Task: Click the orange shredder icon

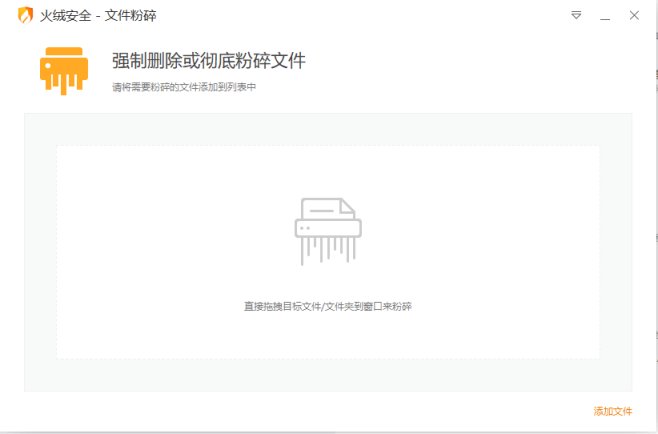Action: [x=64, y=71]
